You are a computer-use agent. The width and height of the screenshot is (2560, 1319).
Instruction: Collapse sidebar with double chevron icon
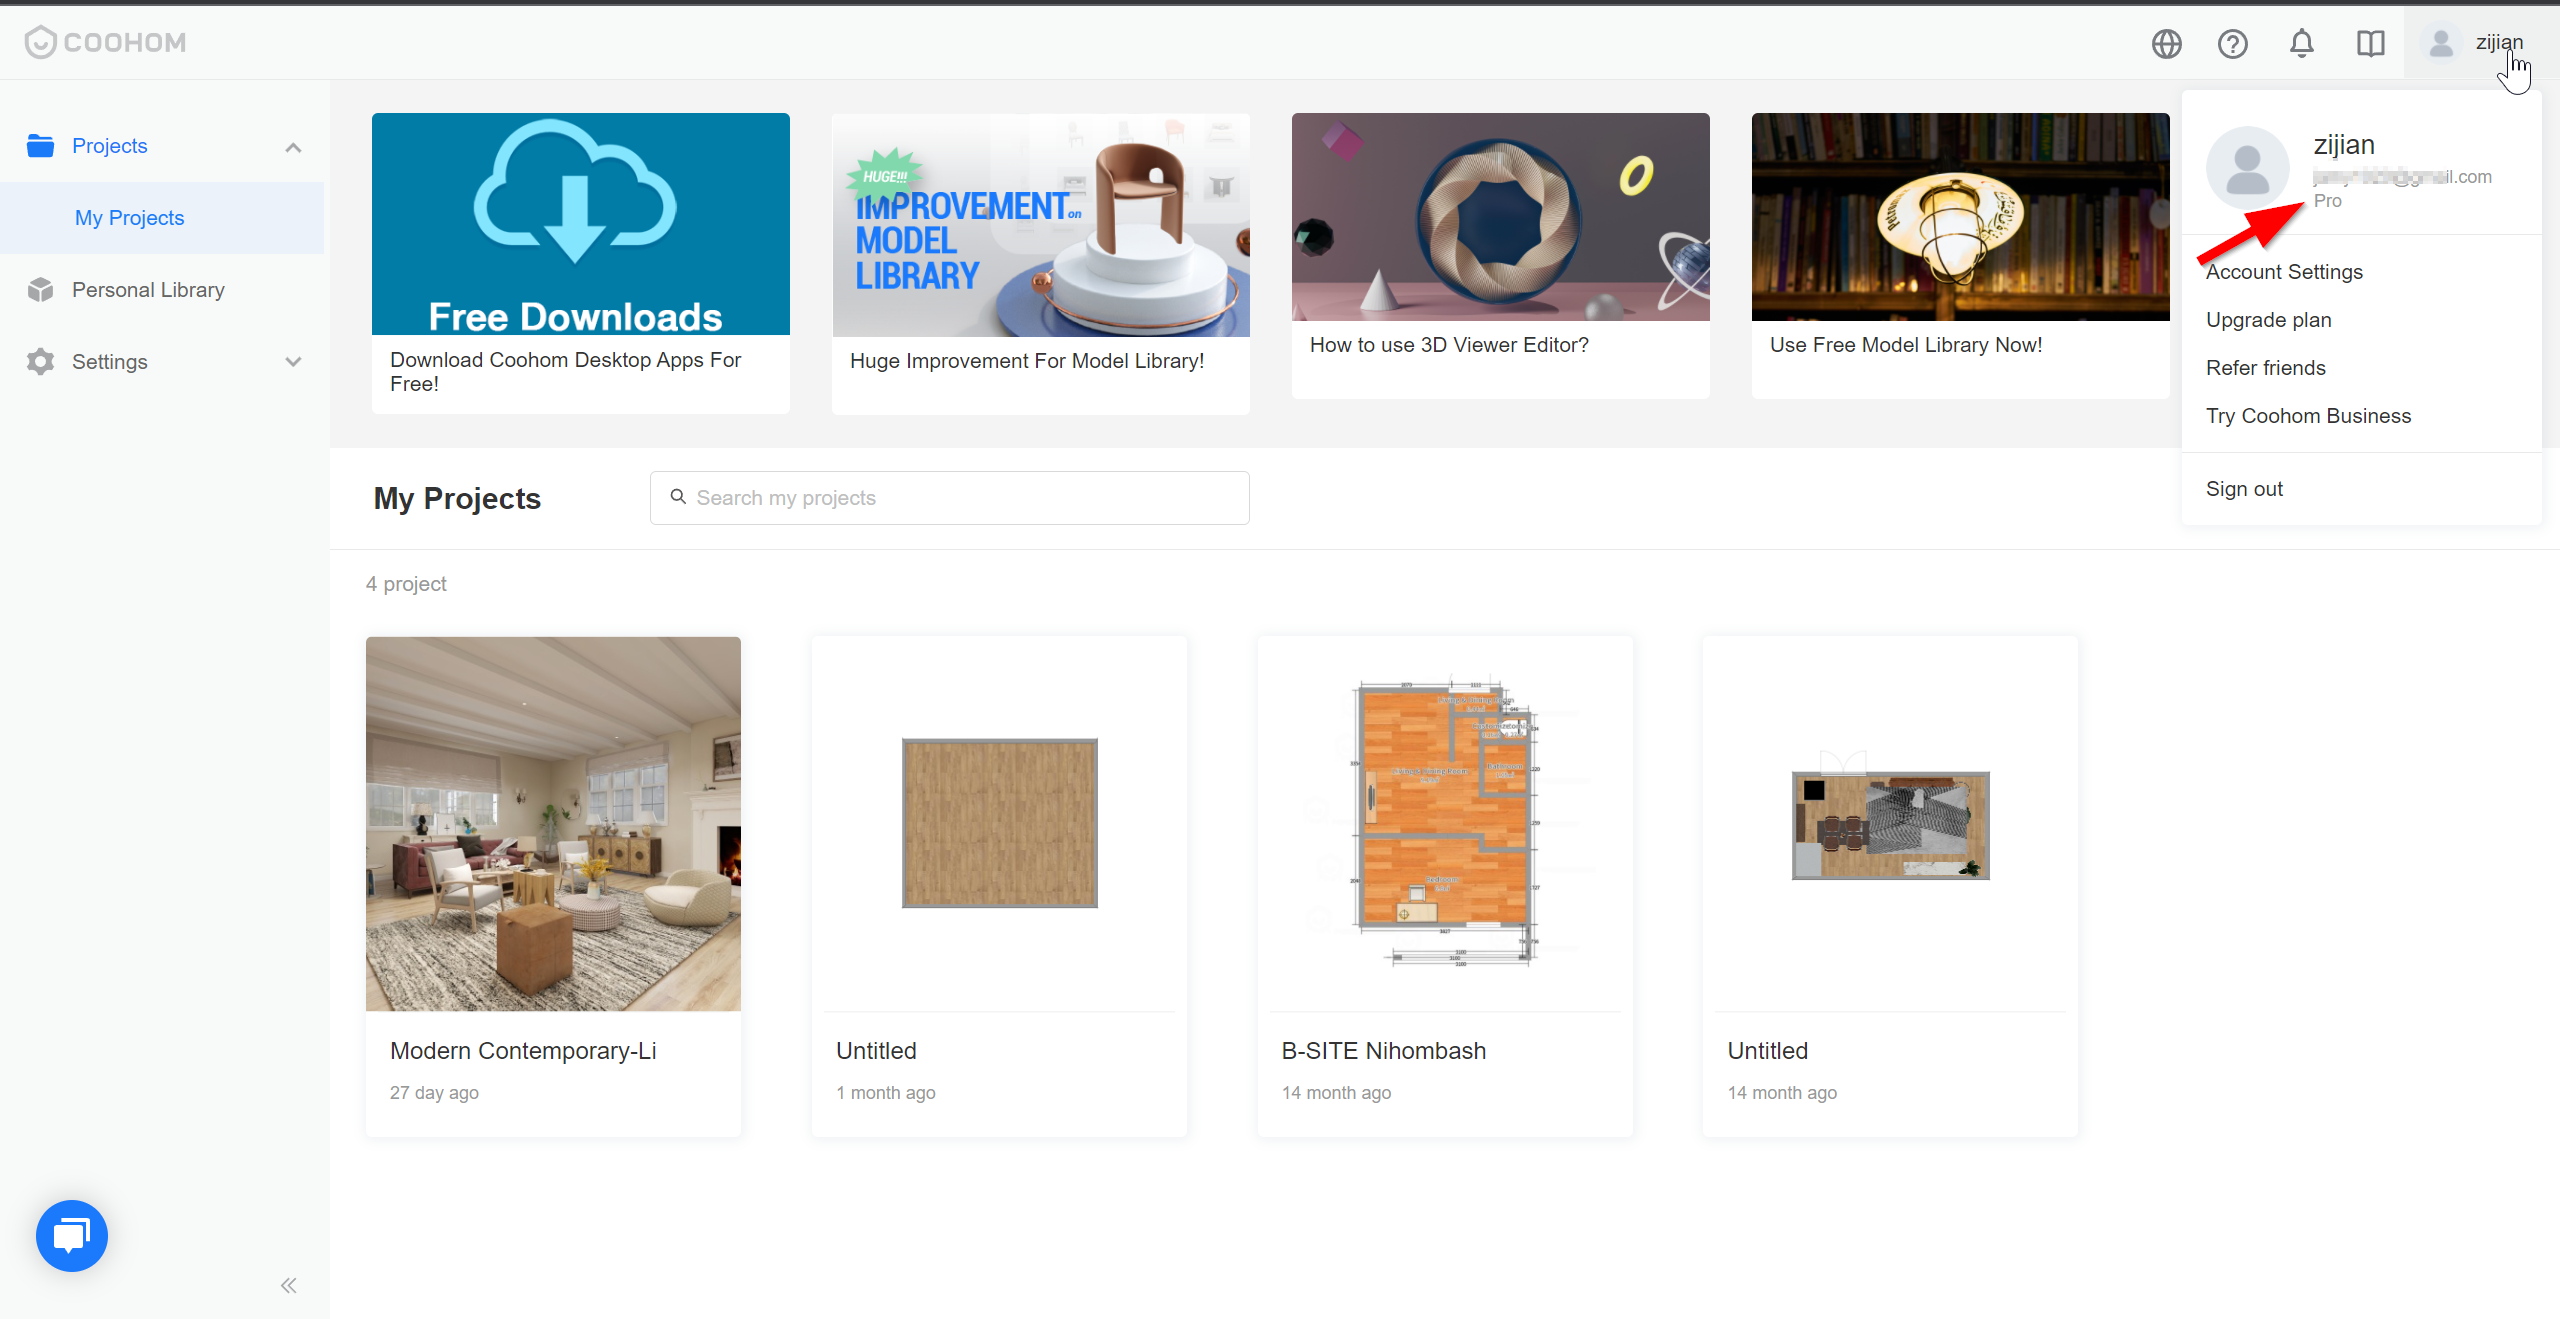[289, 1285]
